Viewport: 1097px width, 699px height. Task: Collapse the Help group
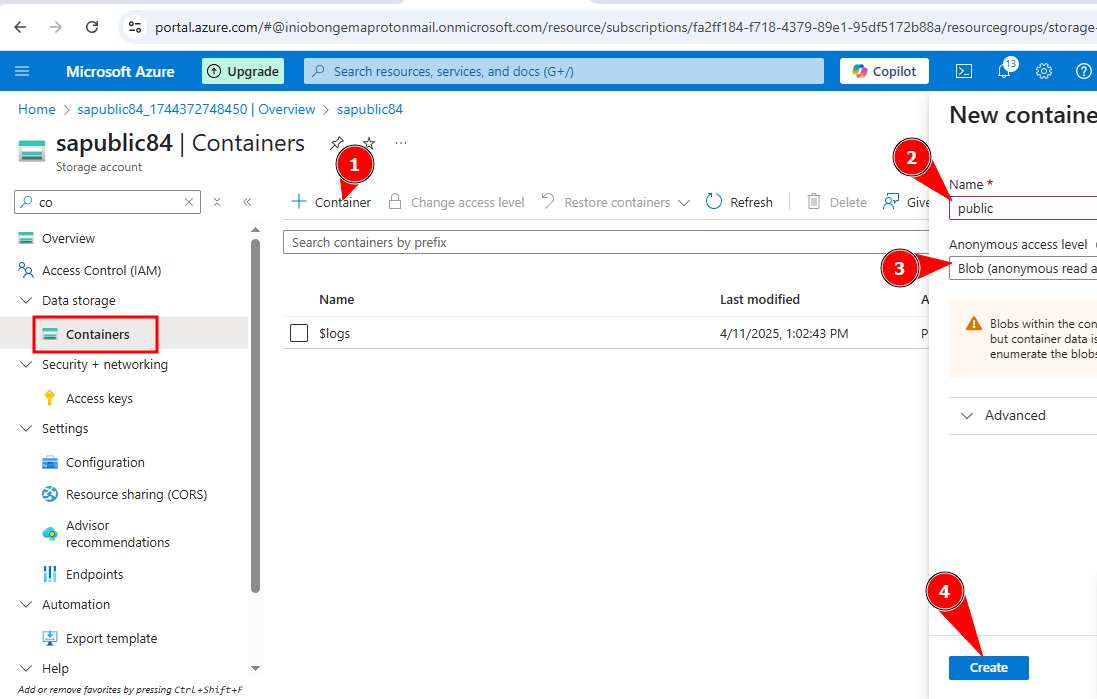(26, 668)
